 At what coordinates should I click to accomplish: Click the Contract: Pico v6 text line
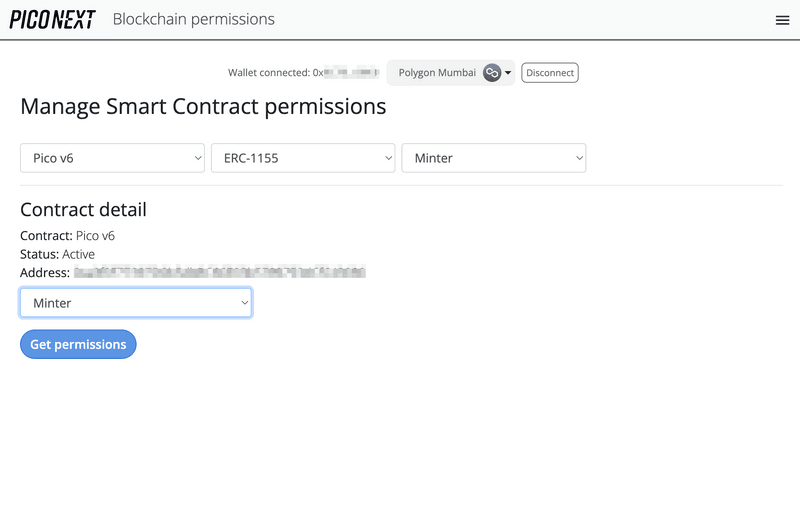coord(67,236)
